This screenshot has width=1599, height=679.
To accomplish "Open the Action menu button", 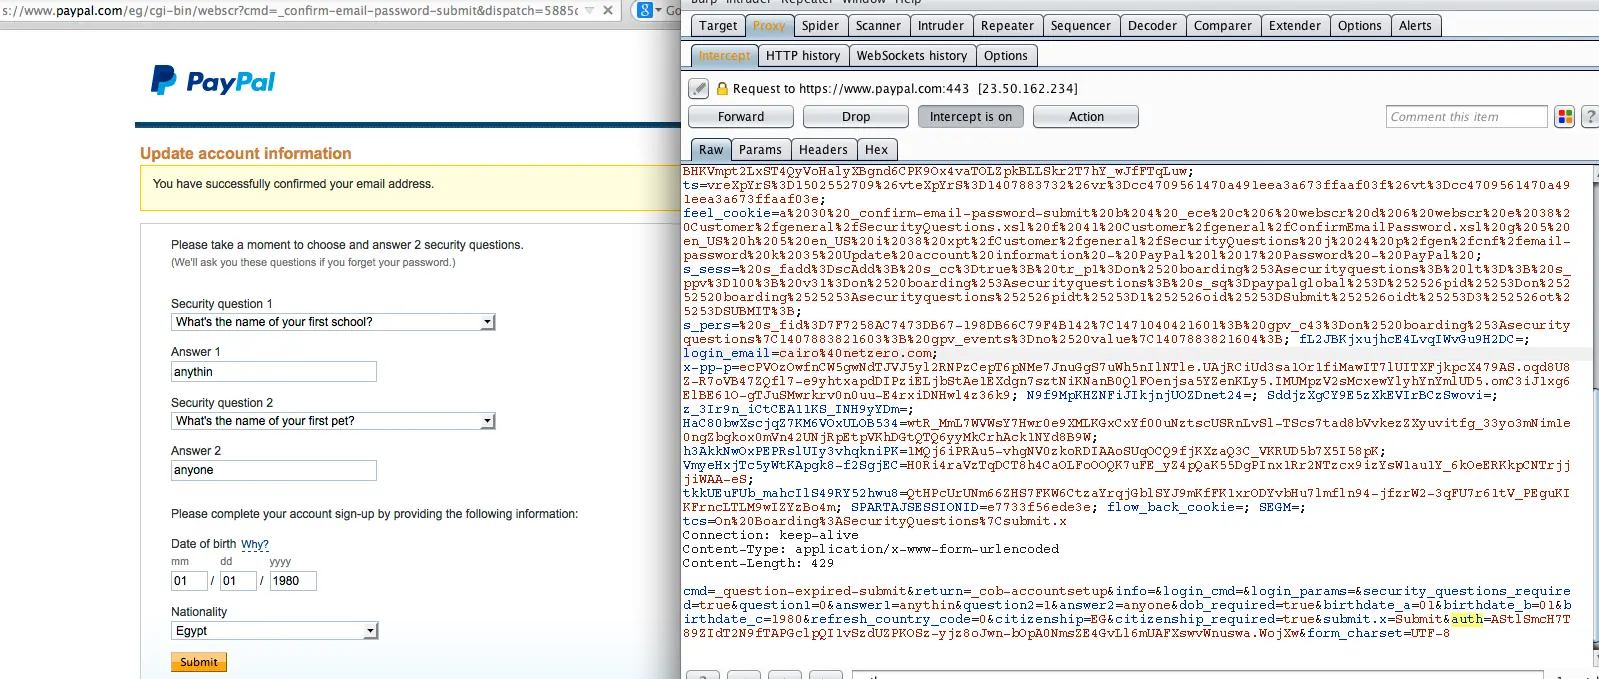I will (1086, 117).
